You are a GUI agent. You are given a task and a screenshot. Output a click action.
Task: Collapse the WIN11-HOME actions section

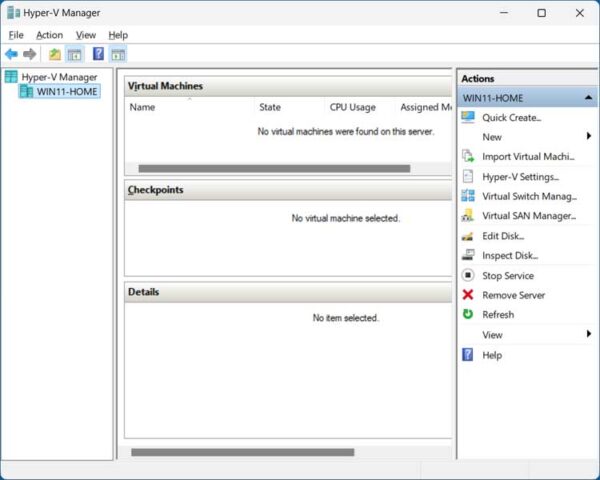(587, 98)
